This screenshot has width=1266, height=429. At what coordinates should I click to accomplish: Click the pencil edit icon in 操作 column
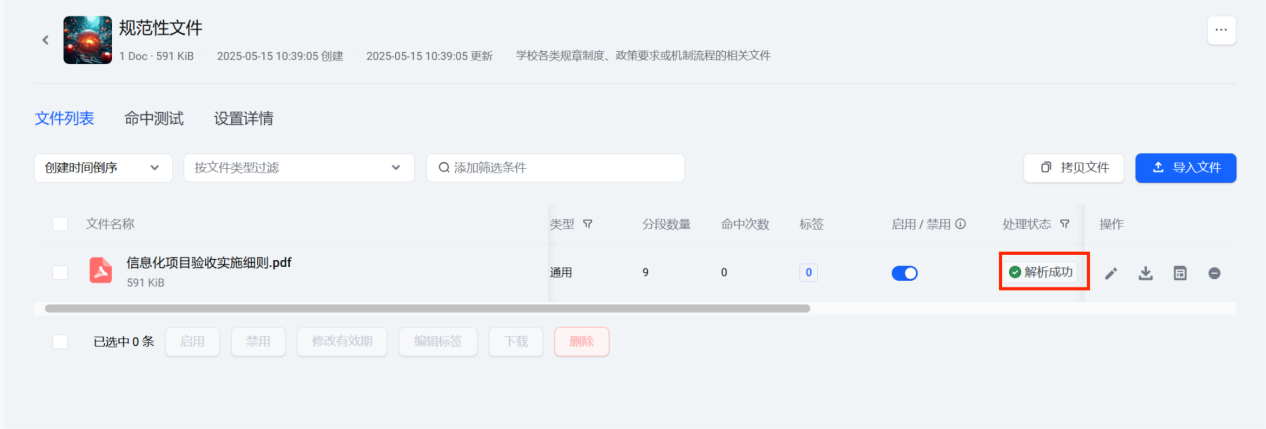(1111, 273)
